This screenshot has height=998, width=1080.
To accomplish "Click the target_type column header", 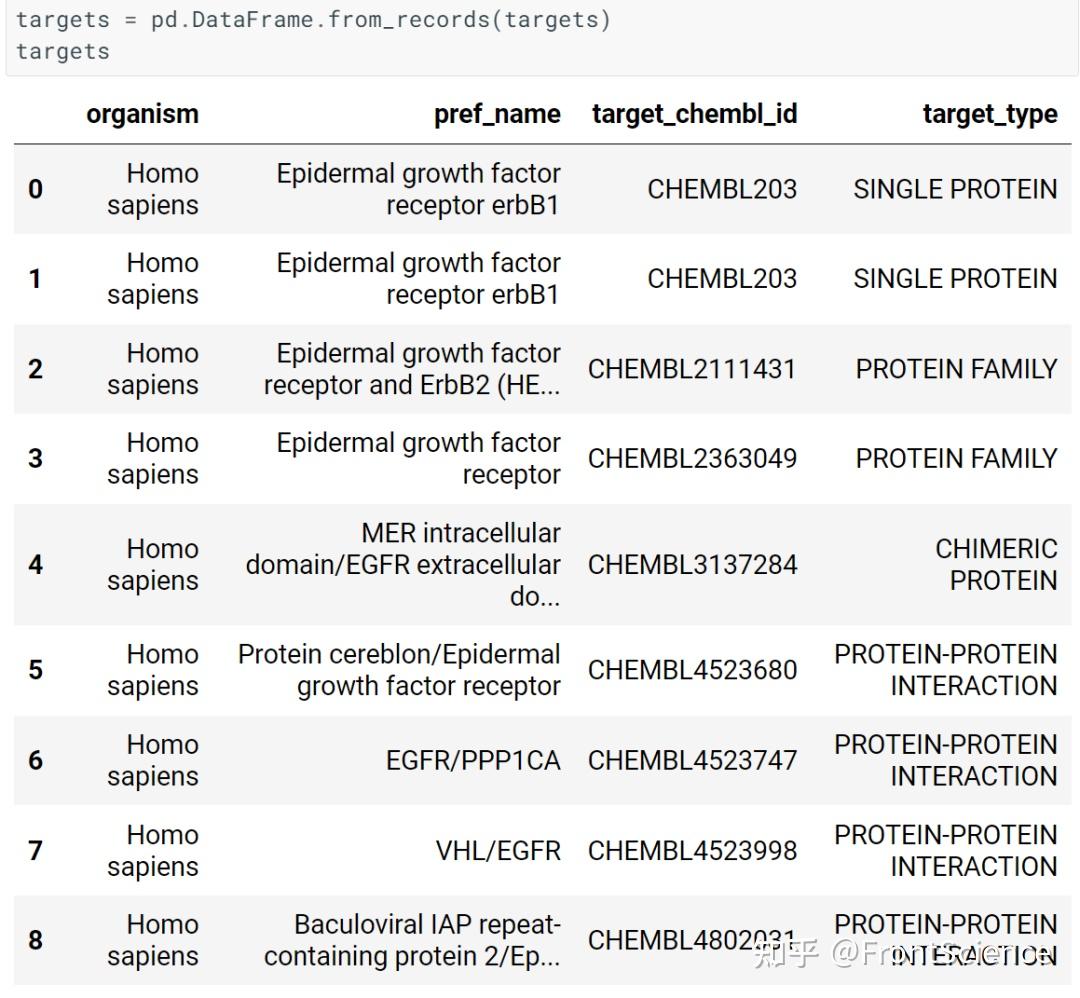I will point(989,114).
